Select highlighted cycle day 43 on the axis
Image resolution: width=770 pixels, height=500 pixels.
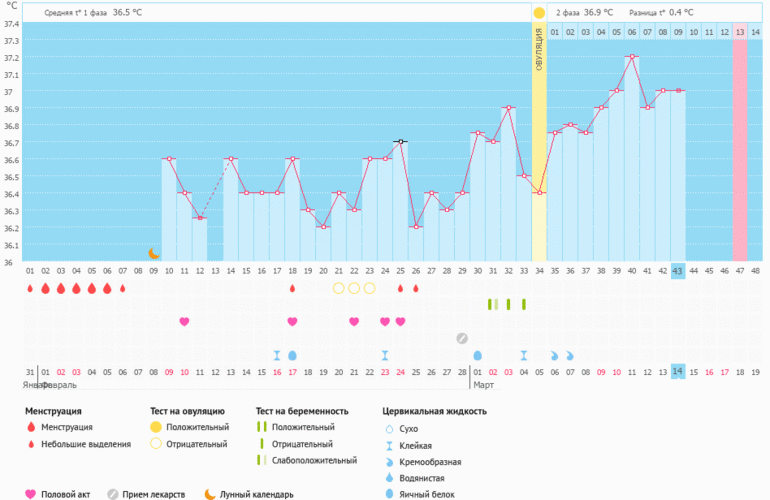(x=677, y=270)
